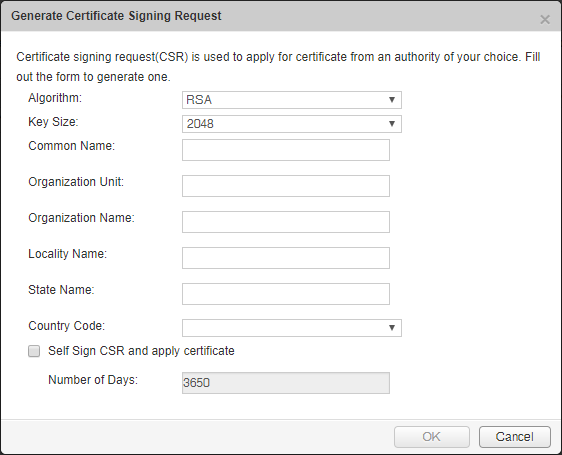Click the Number of Days field showing 3650
Screen dimensions: 562x455
(x=286, y=383)
